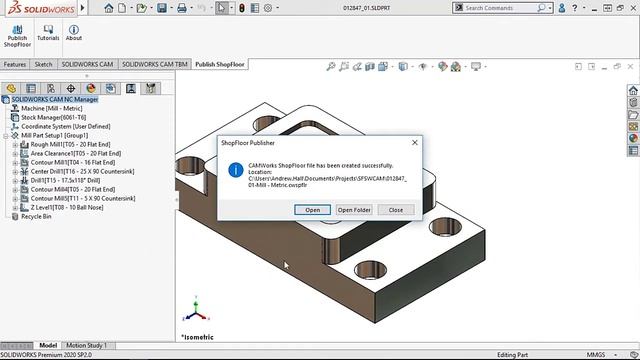Expand the Mill Part Setup1 node
This screenshot has height=360, width=640.
(x=6, y=136)
